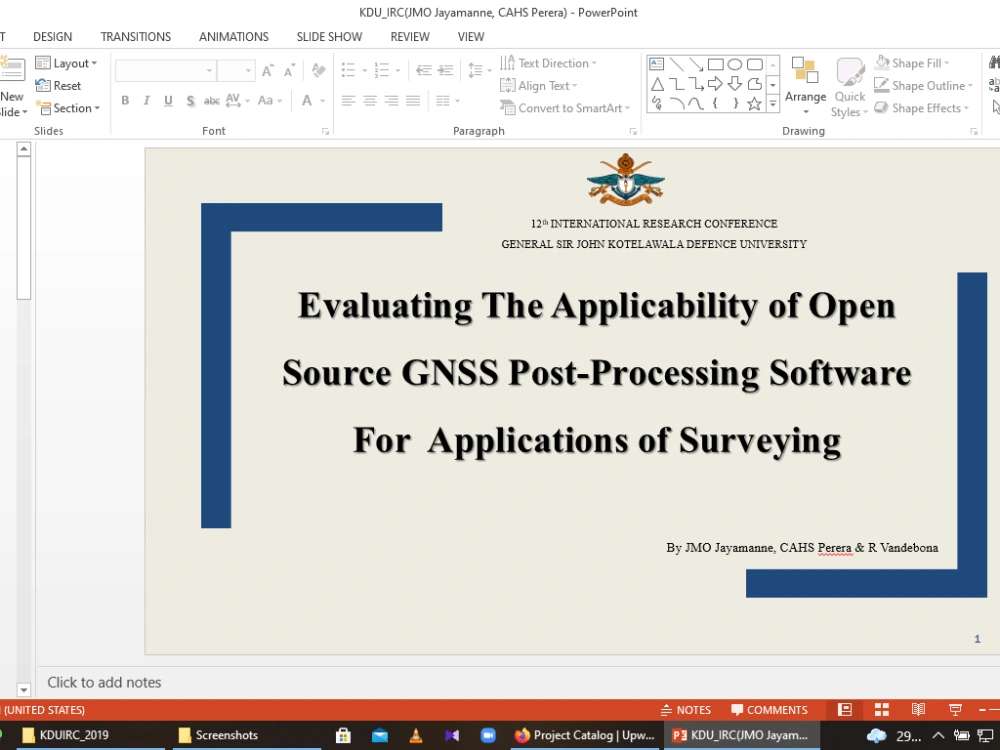Click Reset slide button
Viewport: 1000px width, 750px height.
[x=59, y=85]
